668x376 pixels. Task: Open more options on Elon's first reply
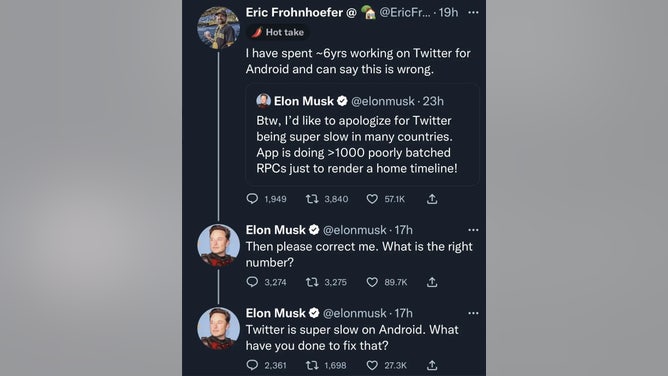pyautogui.click(x=473, y=230)
